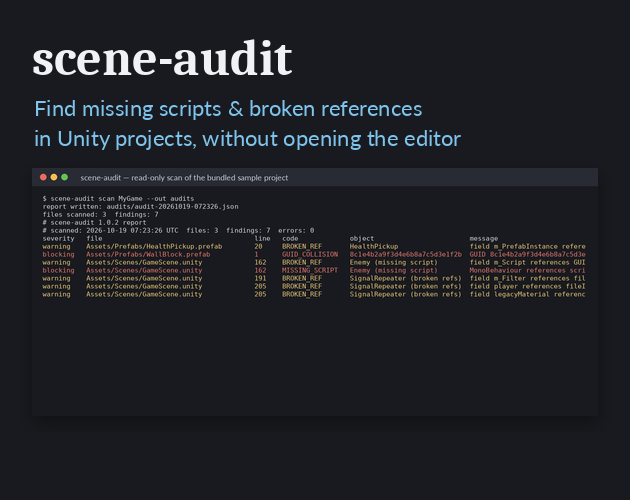Click the GUID message on WallBlock row

(x=528, y=254)
